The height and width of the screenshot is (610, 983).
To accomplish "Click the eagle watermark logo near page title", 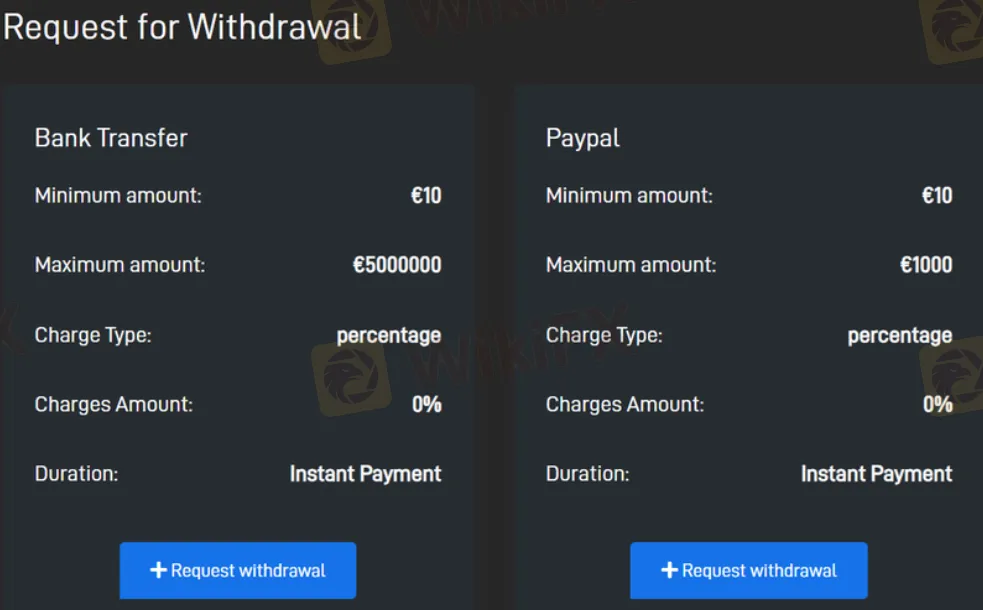I will (x=351, y=29).
